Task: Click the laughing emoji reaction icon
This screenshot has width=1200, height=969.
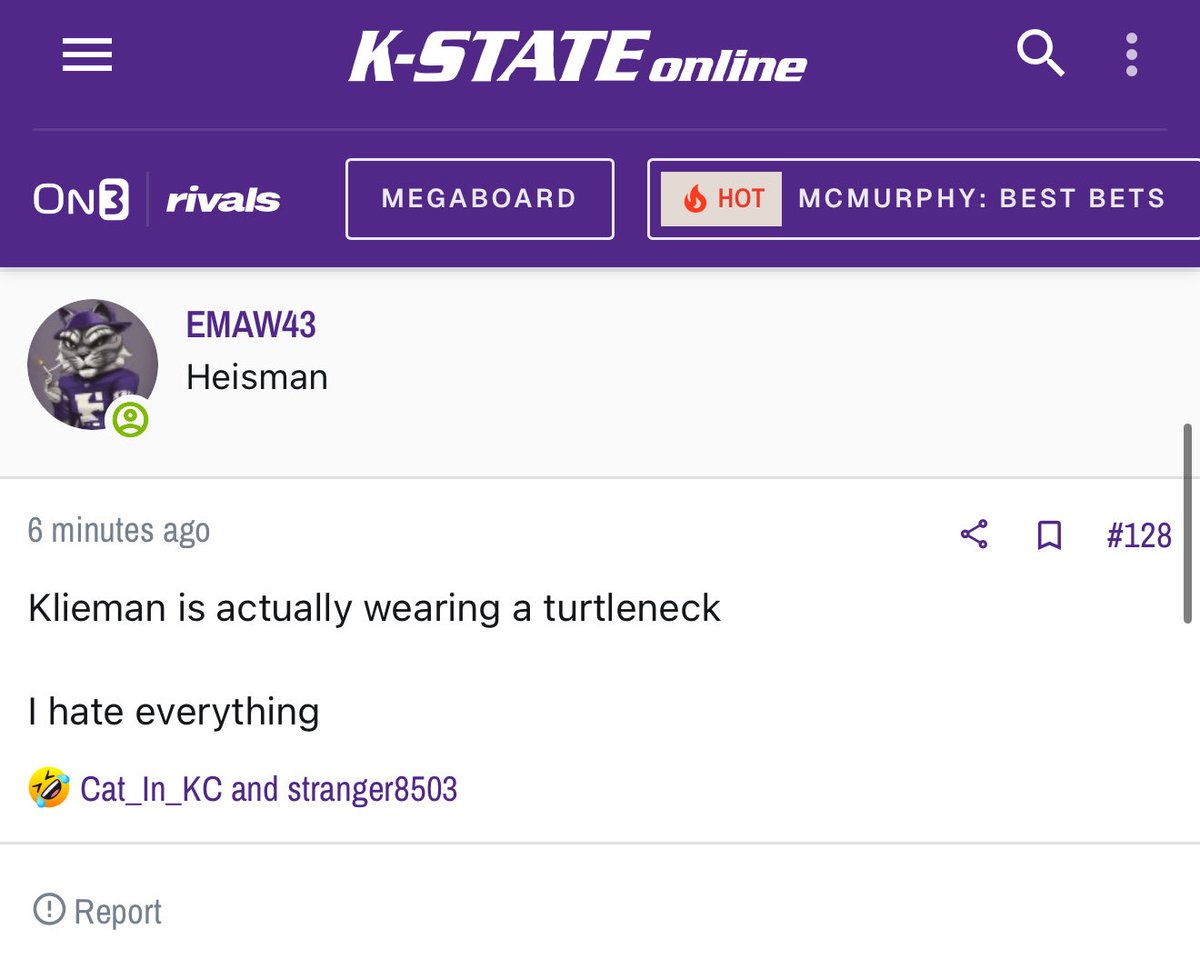Action: pyautogui.click(x=48, y=789)
